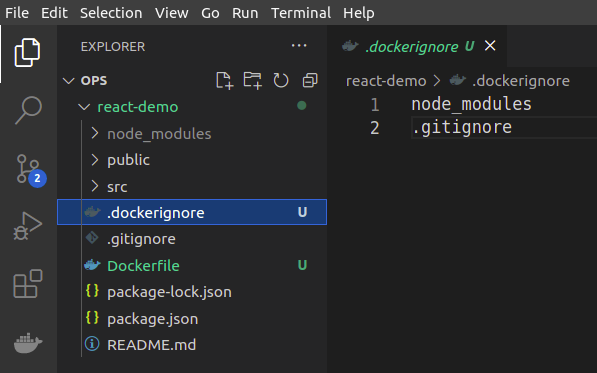Open the File menu
The width and height of the screenshot is (597, 373).
17,13
